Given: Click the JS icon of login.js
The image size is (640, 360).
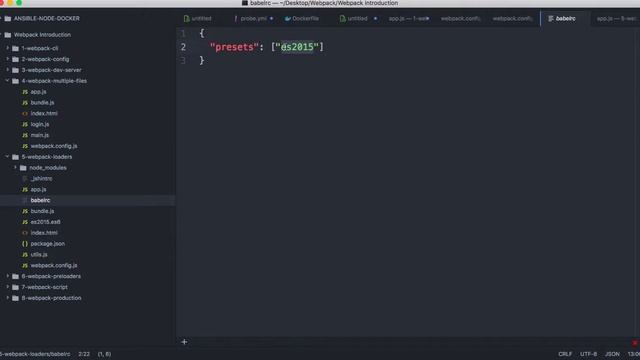Looking at the screenshot, I should (25, 124).
